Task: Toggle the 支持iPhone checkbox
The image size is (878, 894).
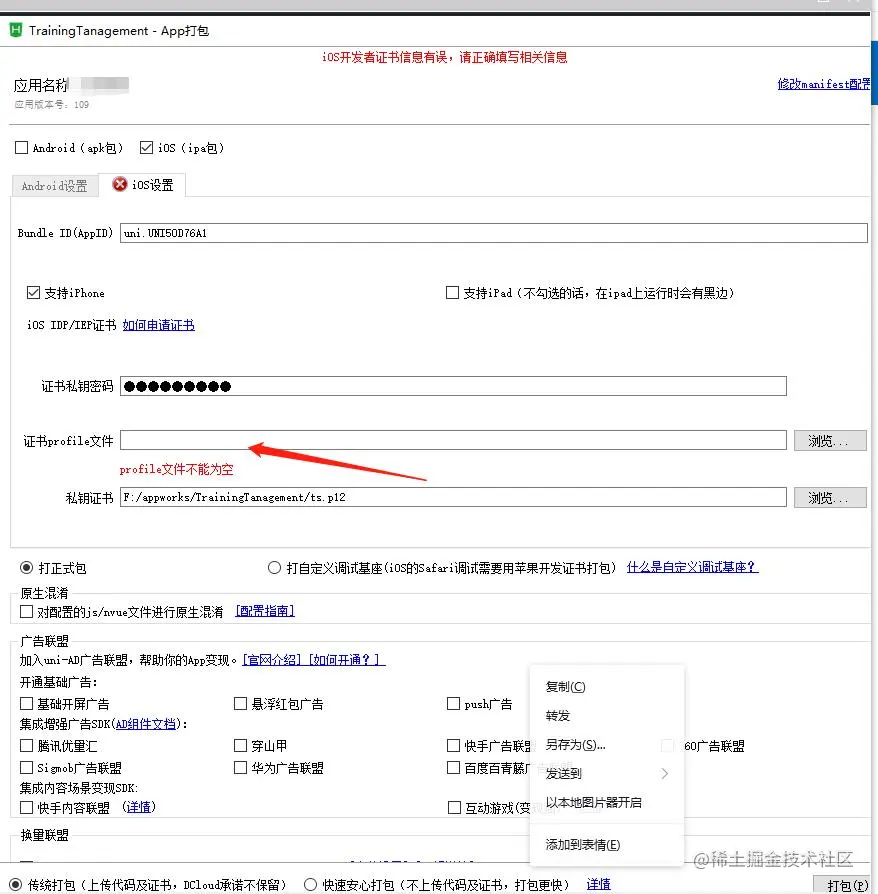Action: [x=34, y=293]
